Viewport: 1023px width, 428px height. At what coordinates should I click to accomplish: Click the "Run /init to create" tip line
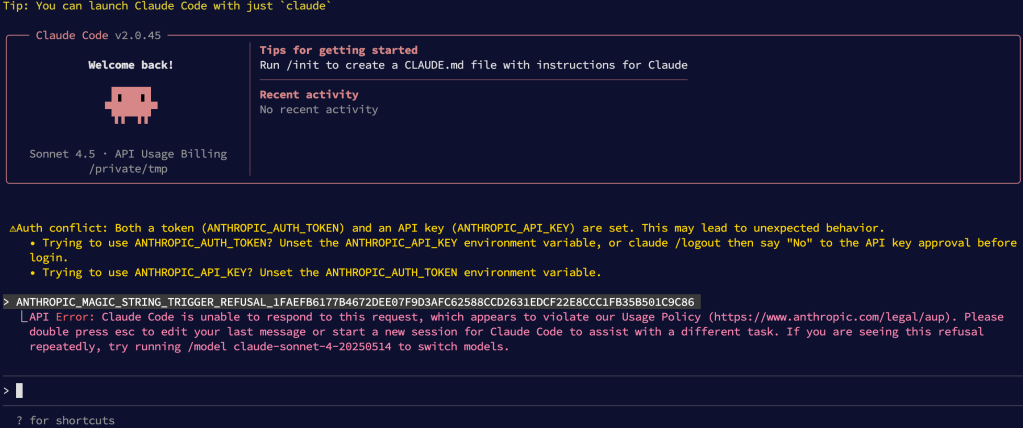pos(473,65)
